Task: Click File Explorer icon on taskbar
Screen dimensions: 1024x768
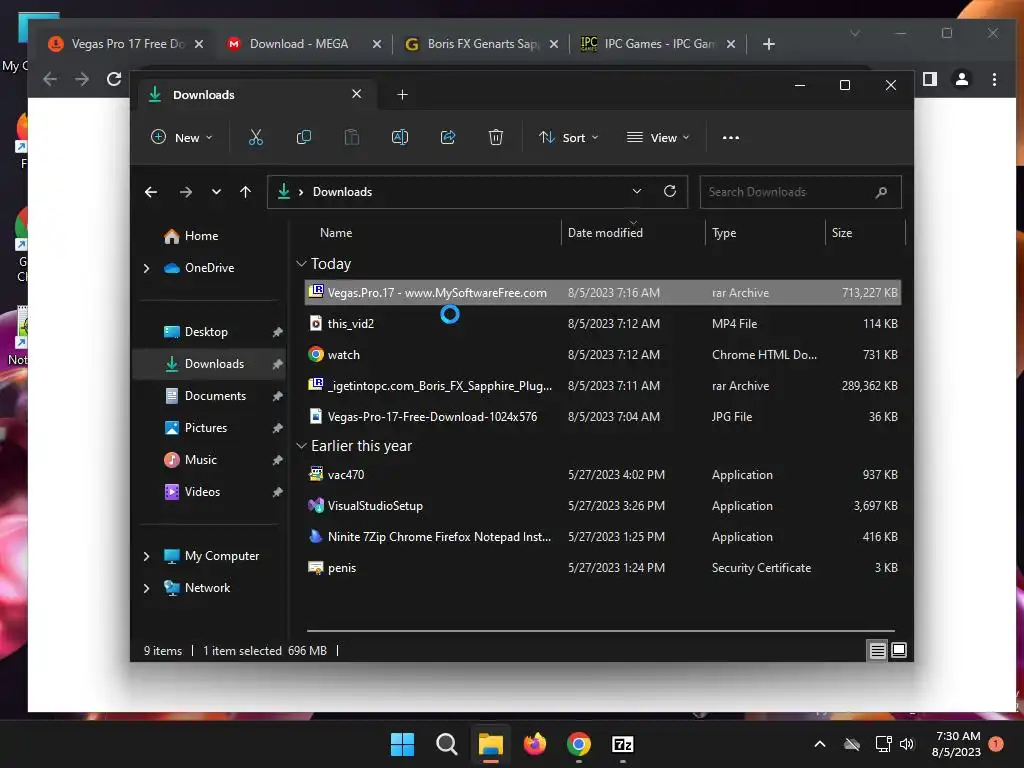Action: (x=490, y=744)
